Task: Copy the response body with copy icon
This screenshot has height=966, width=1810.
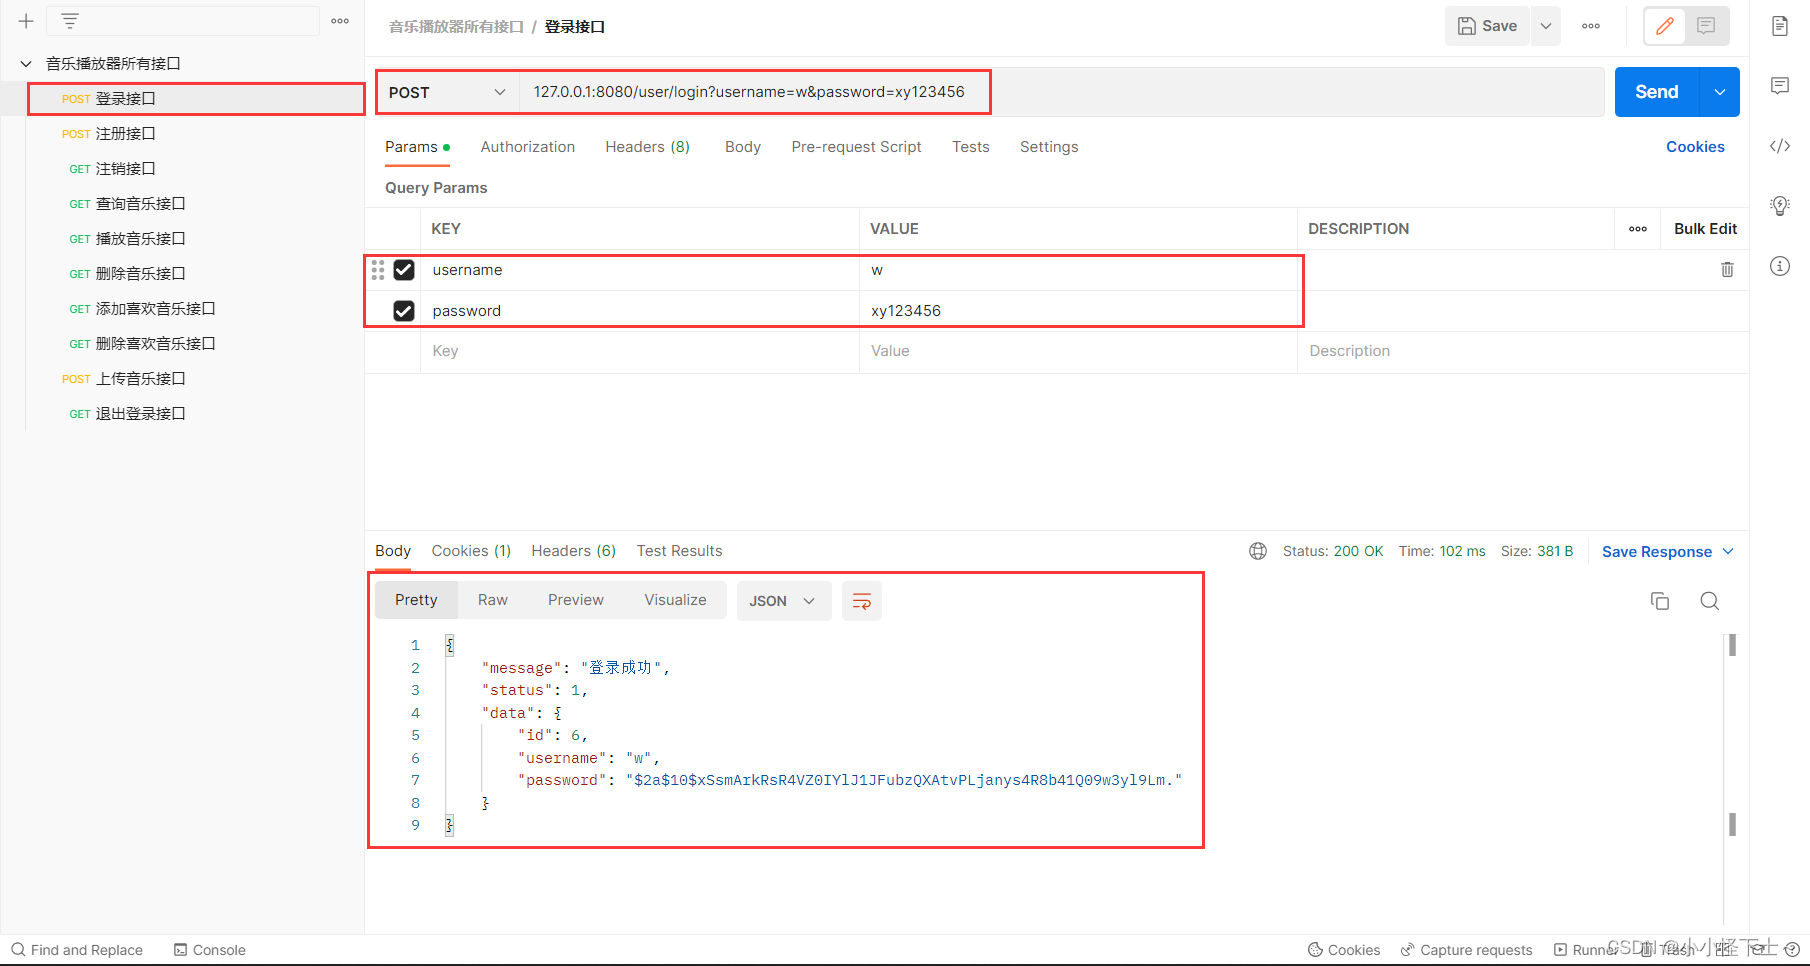Action: 1660,601
